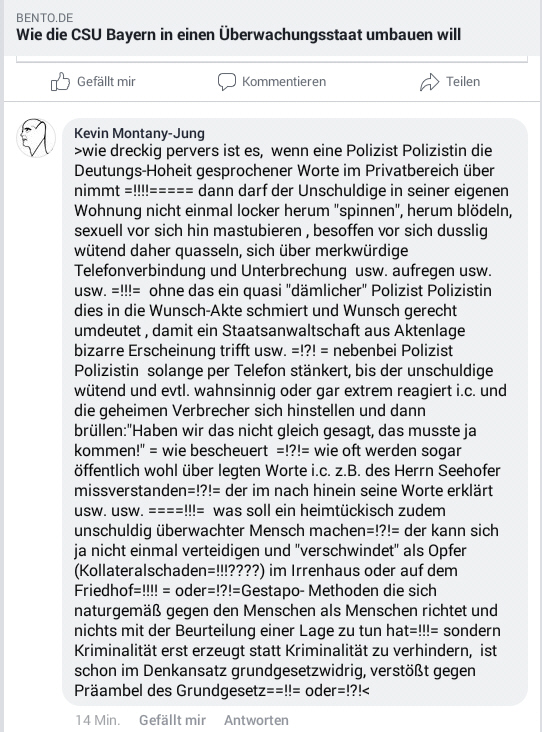Tap the speech bubble comment icon

[227, 82]
